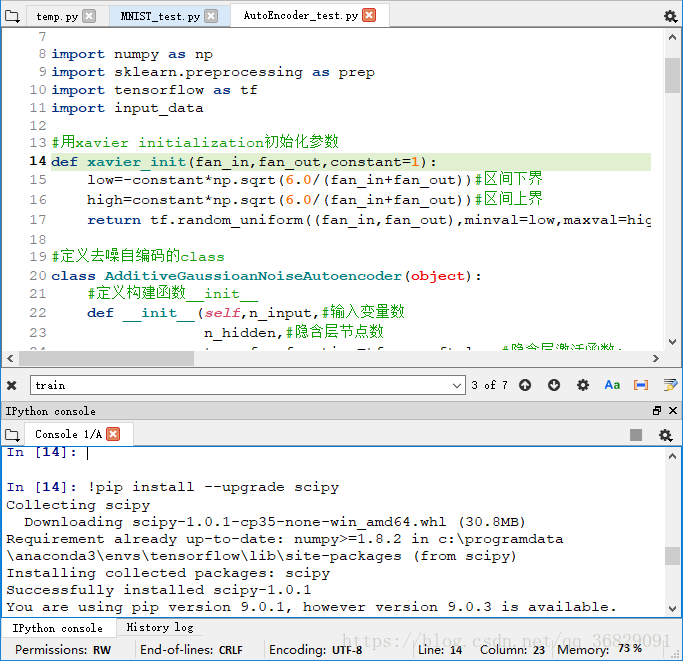Click the editor vertical scrollbar

pos(672,75)
